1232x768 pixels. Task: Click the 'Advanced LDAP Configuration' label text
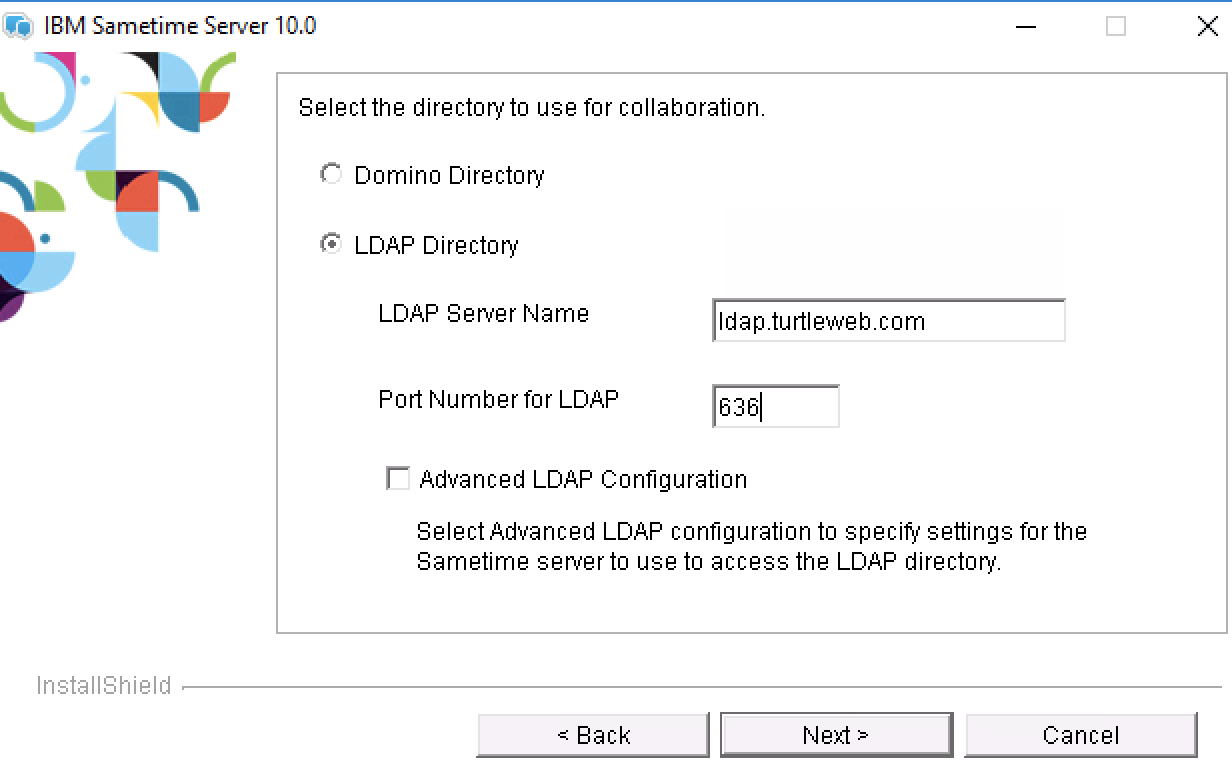click(x=583, y=480)
